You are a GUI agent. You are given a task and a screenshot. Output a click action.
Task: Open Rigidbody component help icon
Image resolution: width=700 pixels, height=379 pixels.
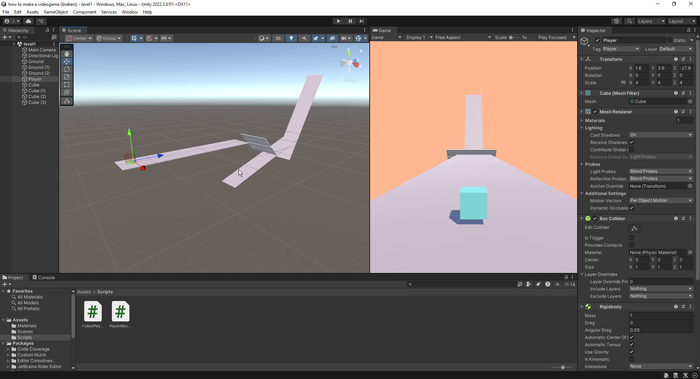[676, 307]
